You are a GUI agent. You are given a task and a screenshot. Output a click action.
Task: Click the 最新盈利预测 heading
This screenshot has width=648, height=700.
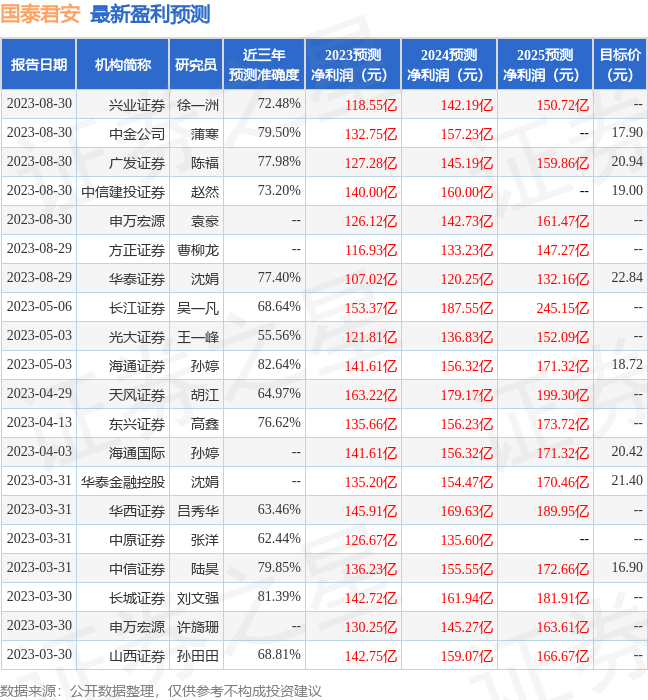click(x=150, y=14)
